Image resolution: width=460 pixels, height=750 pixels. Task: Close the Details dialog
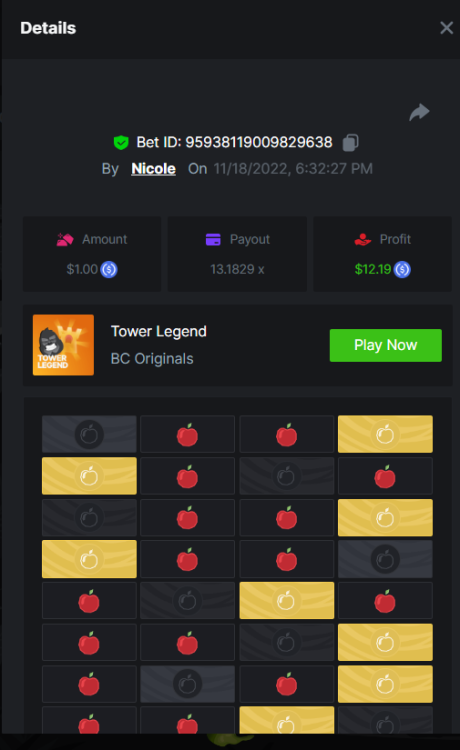click(446, 28)
